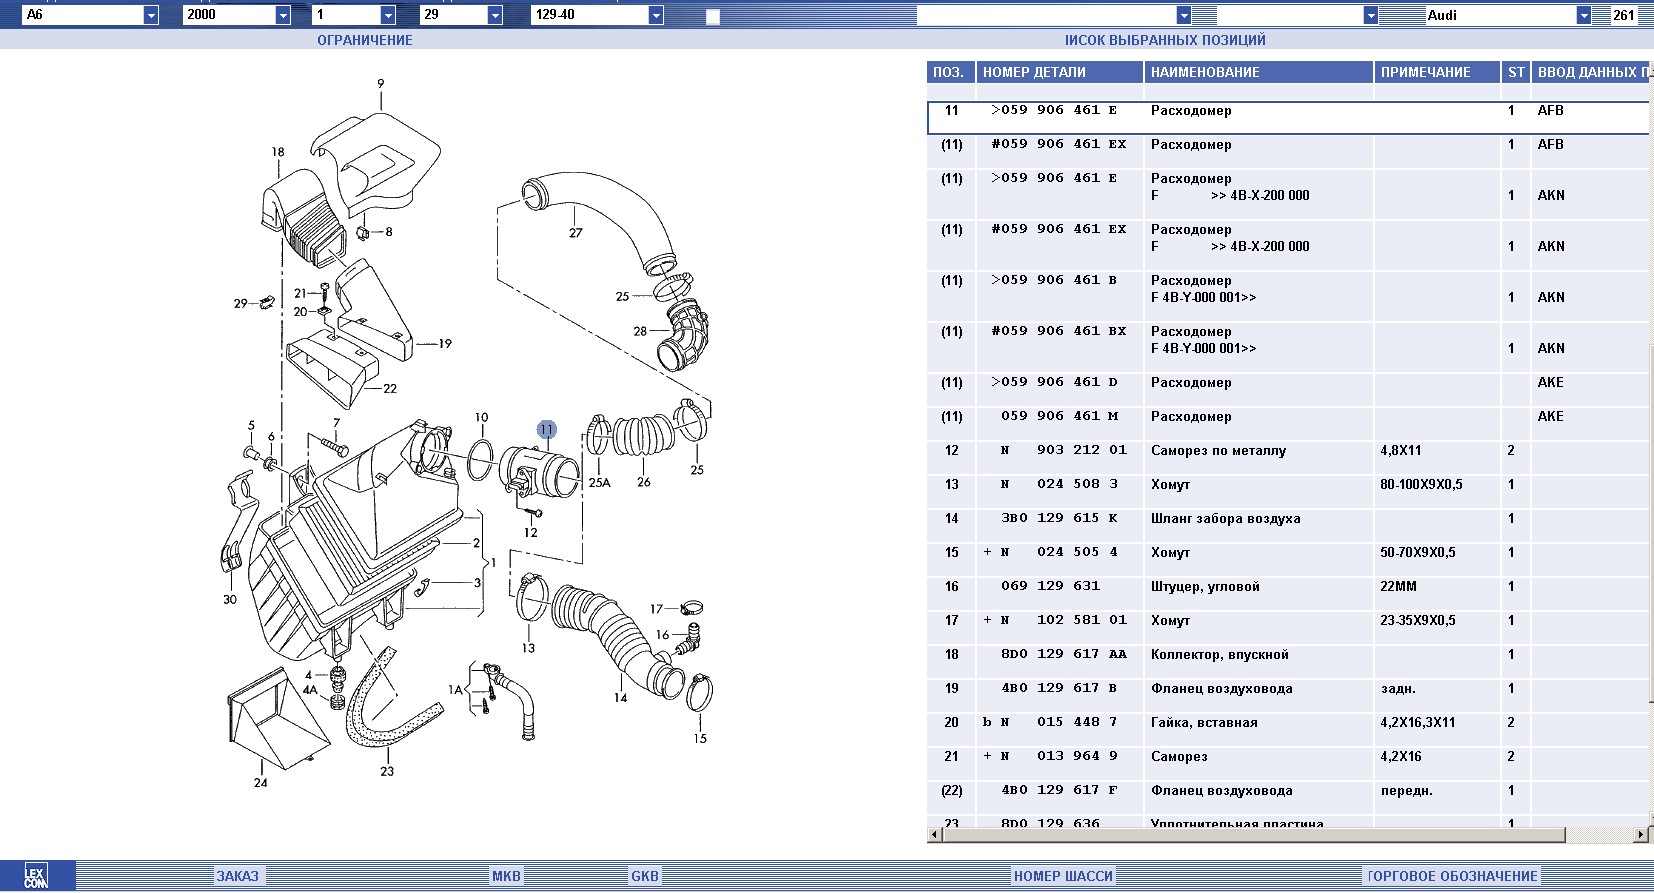Click highlighted part marker 11 in diagram
This screenshot has width=1654, height=893.
coord(546,430)
